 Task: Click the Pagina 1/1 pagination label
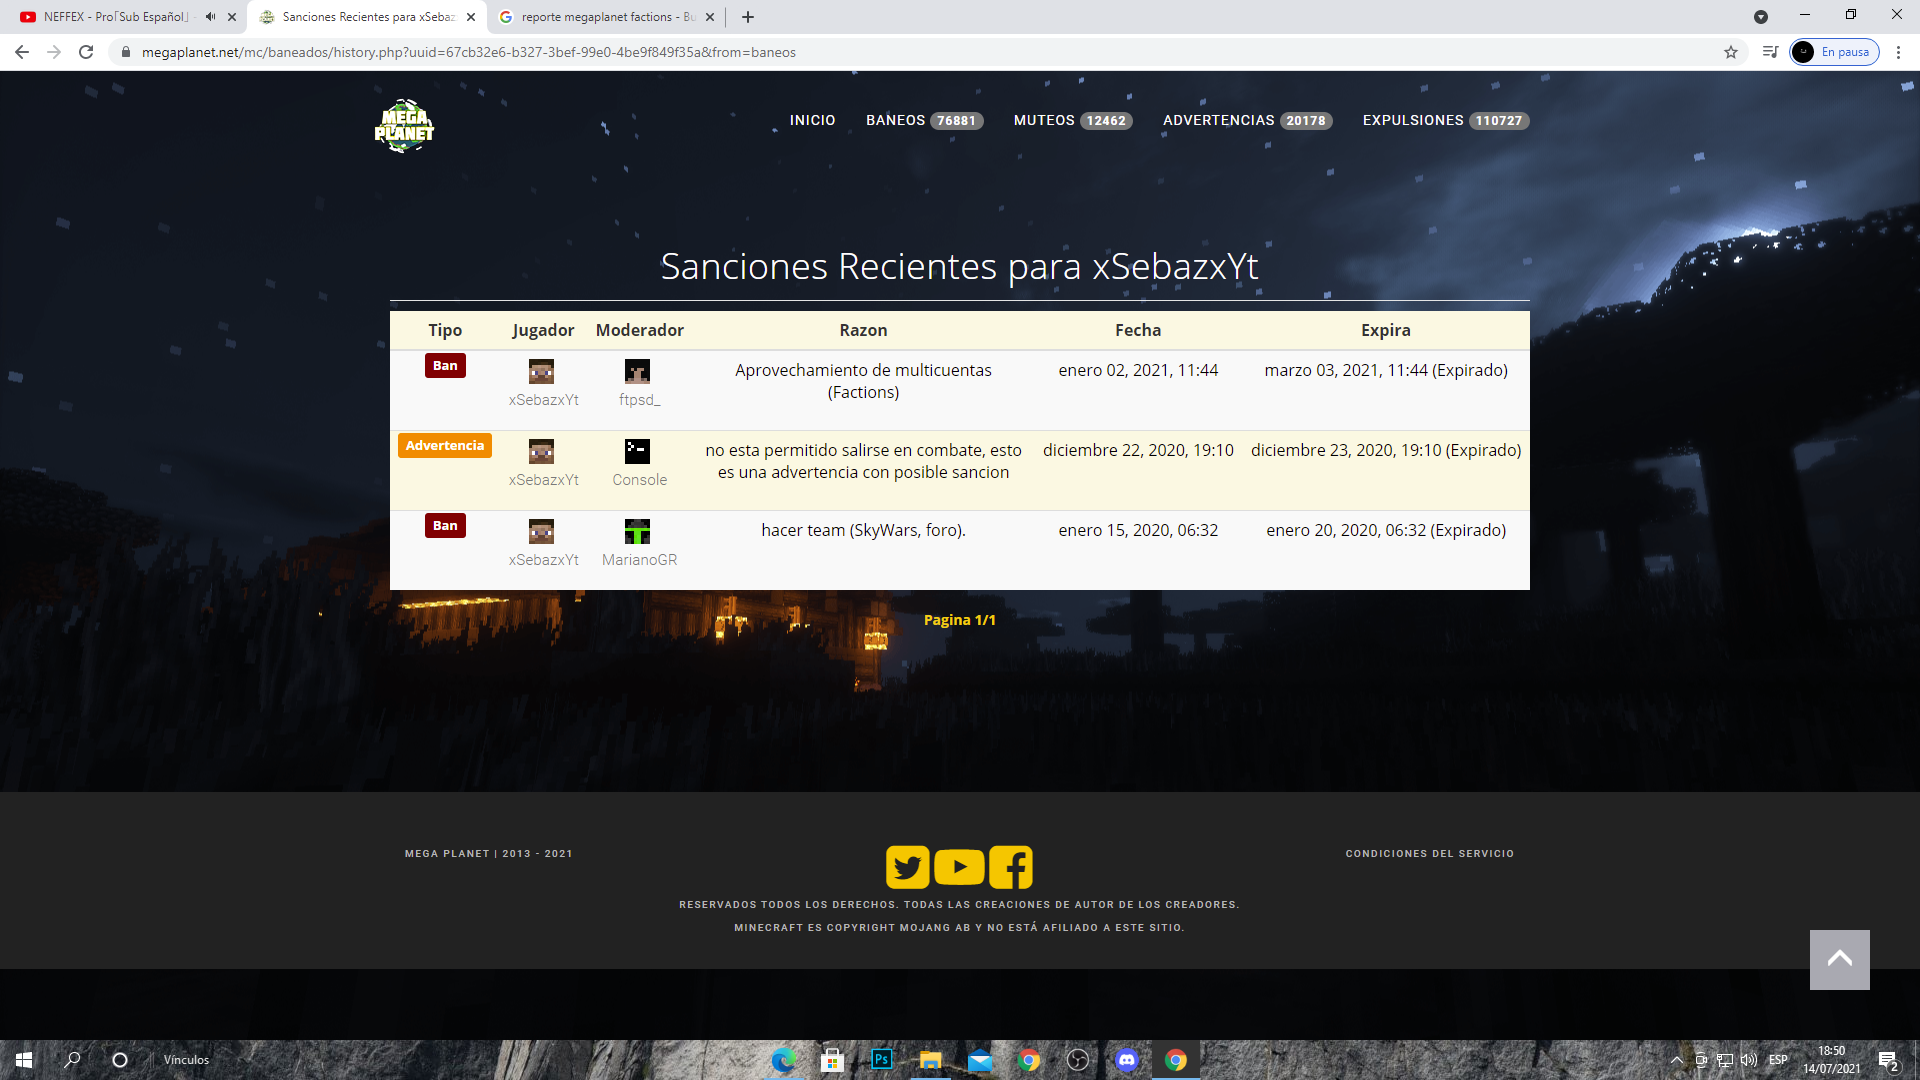pos(960,620)
